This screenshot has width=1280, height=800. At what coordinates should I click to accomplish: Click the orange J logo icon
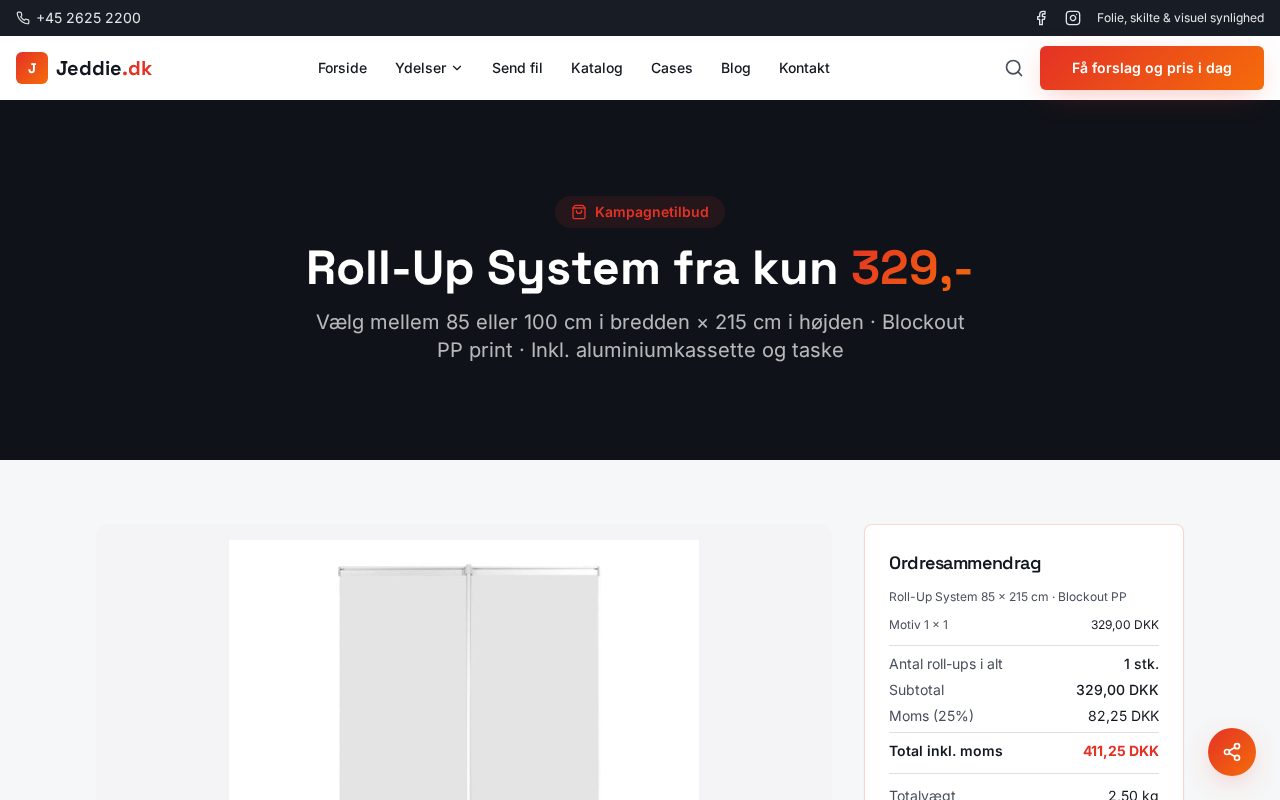tap(32, 68)
